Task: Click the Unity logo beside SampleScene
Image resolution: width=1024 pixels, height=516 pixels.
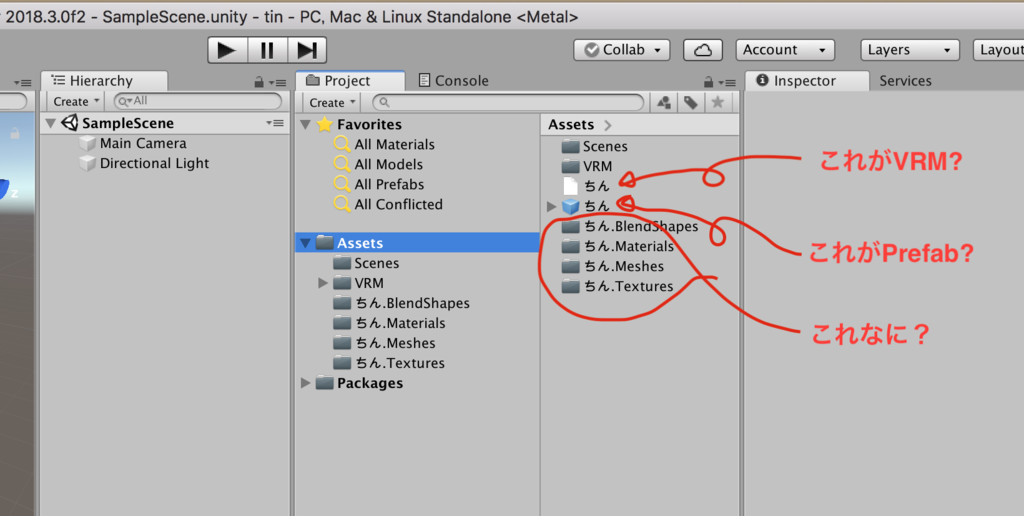Action: [x=69, y=123]
